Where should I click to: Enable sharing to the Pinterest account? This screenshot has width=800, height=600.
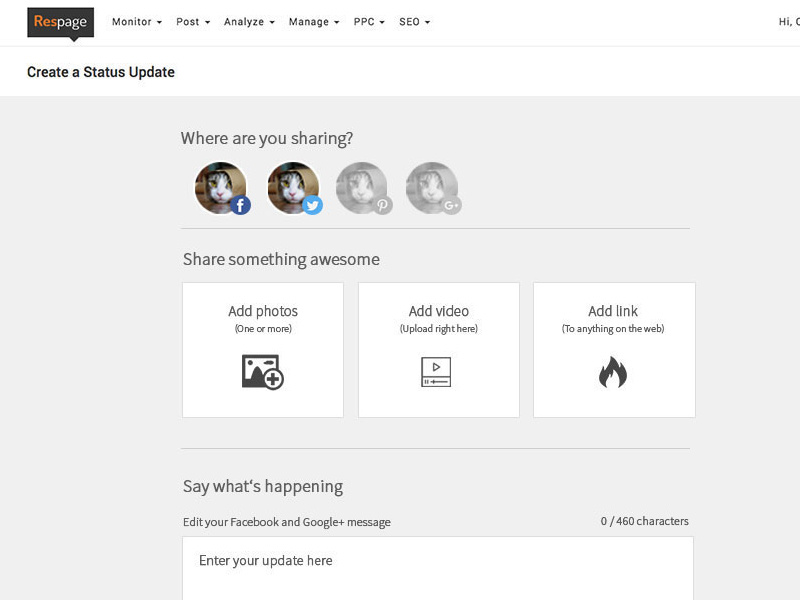pyautogui.click(x=364, y=187)
